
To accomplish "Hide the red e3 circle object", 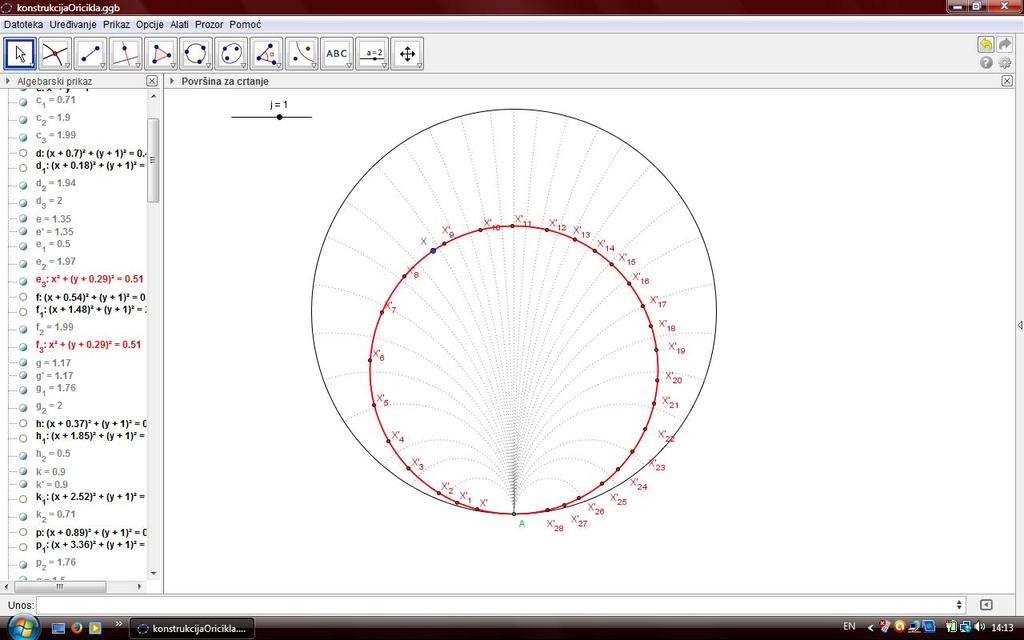I will coord(23,281).
